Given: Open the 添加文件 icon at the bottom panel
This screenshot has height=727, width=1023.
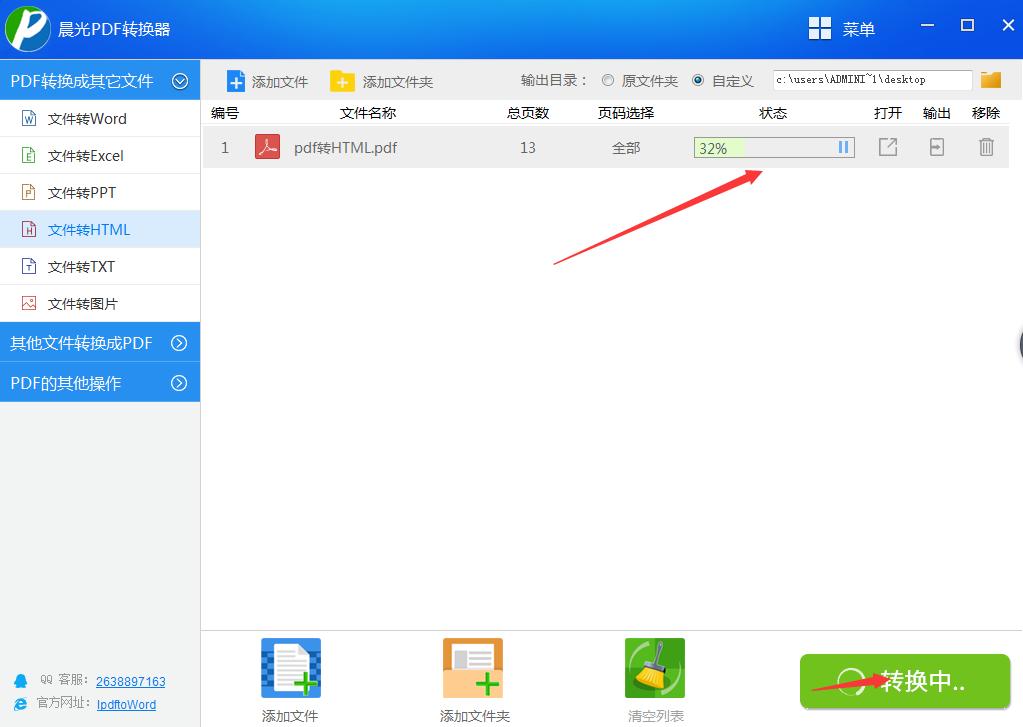Looking at the screenshot, I should (x=289, y=667).
